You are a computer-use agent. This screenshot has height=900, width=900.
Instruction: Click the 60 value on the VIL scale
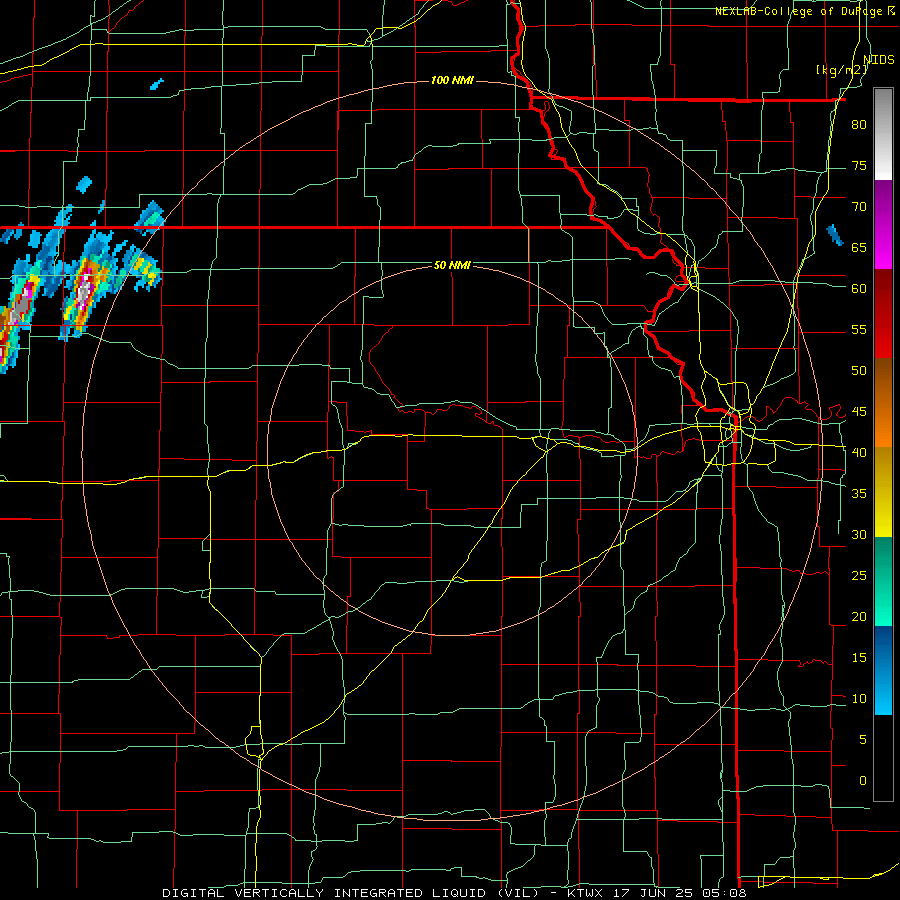point(859,289)
